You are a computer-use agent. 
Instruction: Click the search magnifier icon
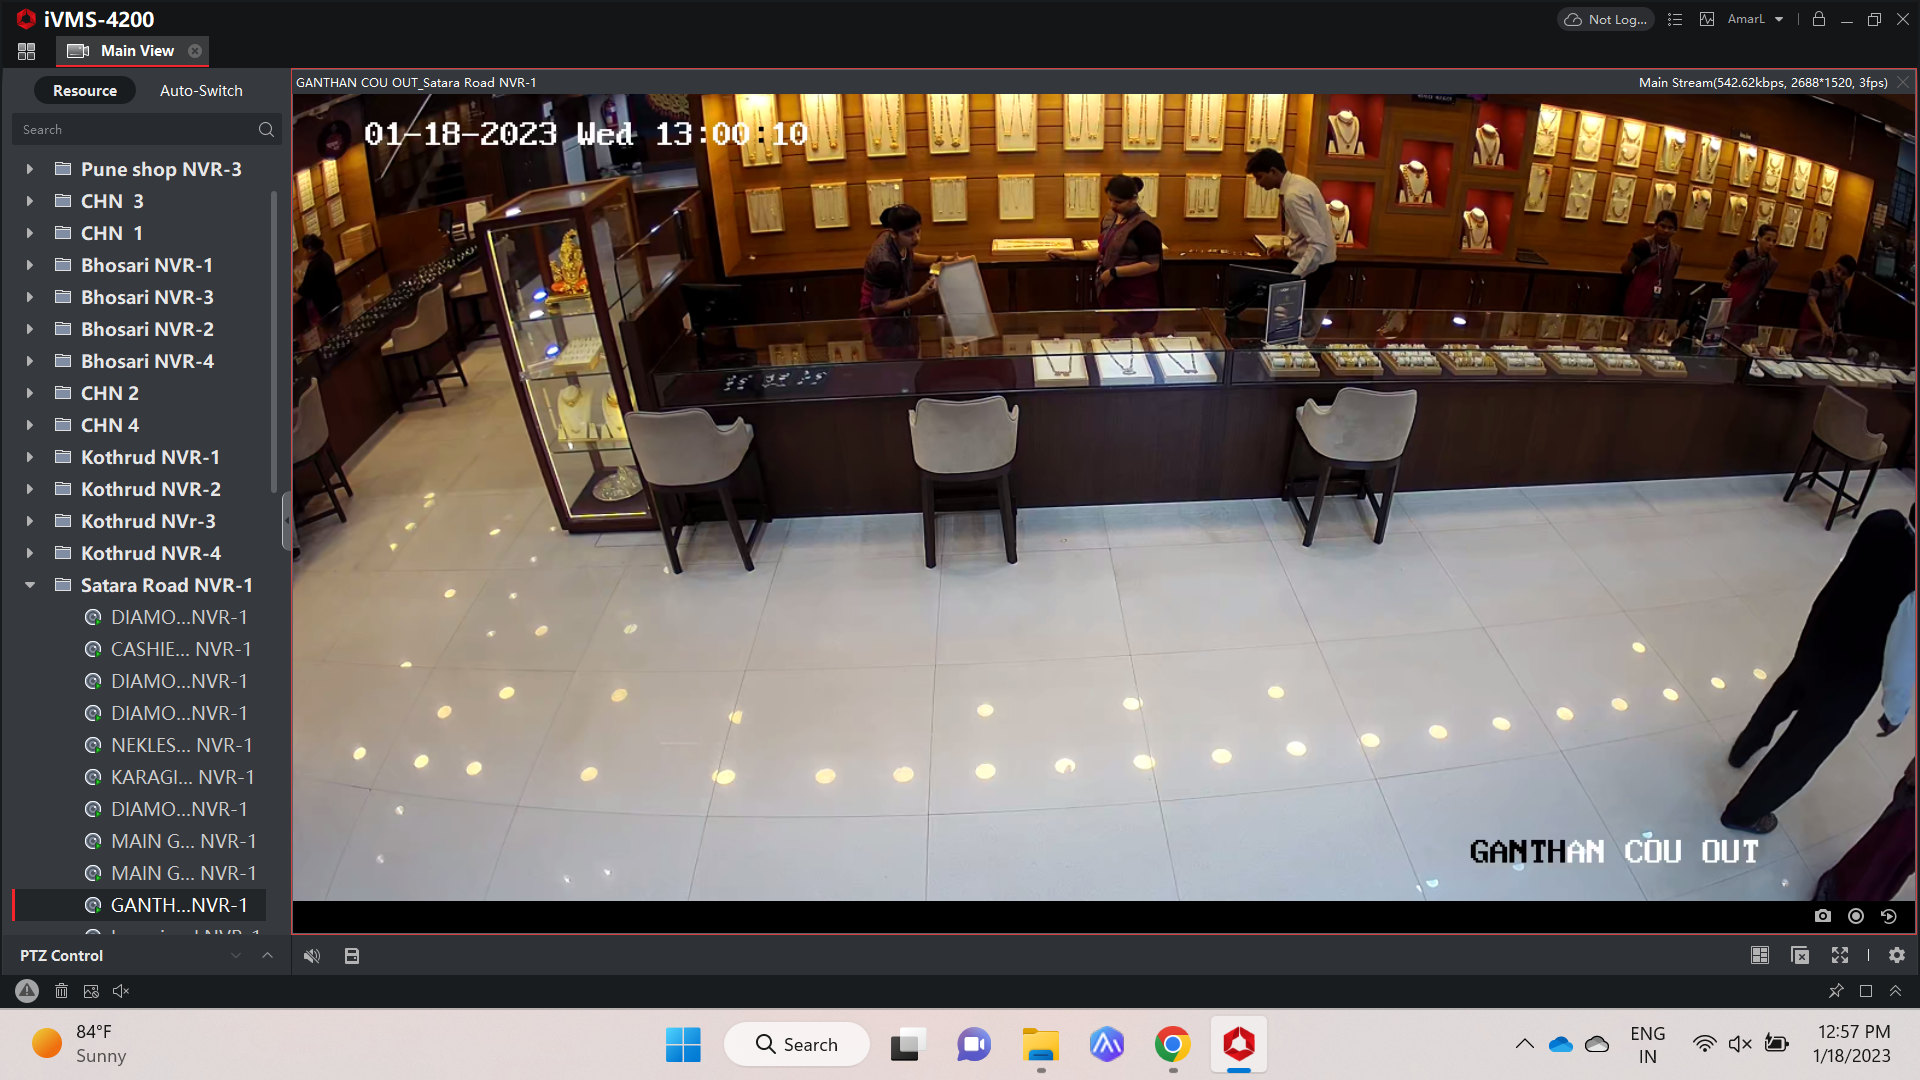(266, 129)
